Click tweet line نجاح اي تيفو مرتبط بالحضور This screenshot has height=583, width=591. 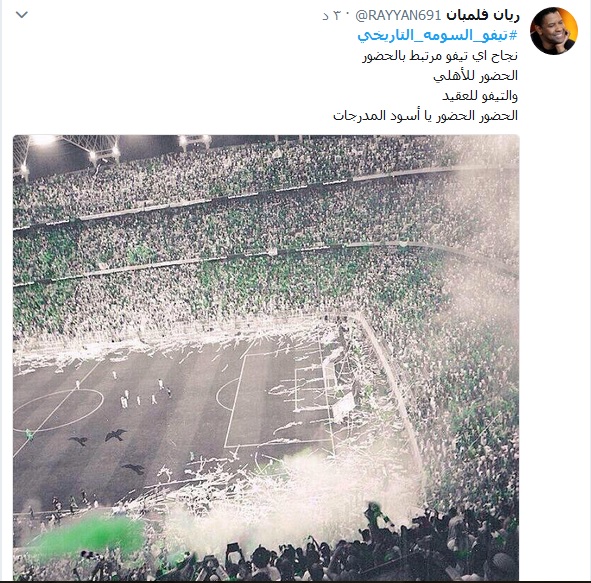tap(440, 56)
